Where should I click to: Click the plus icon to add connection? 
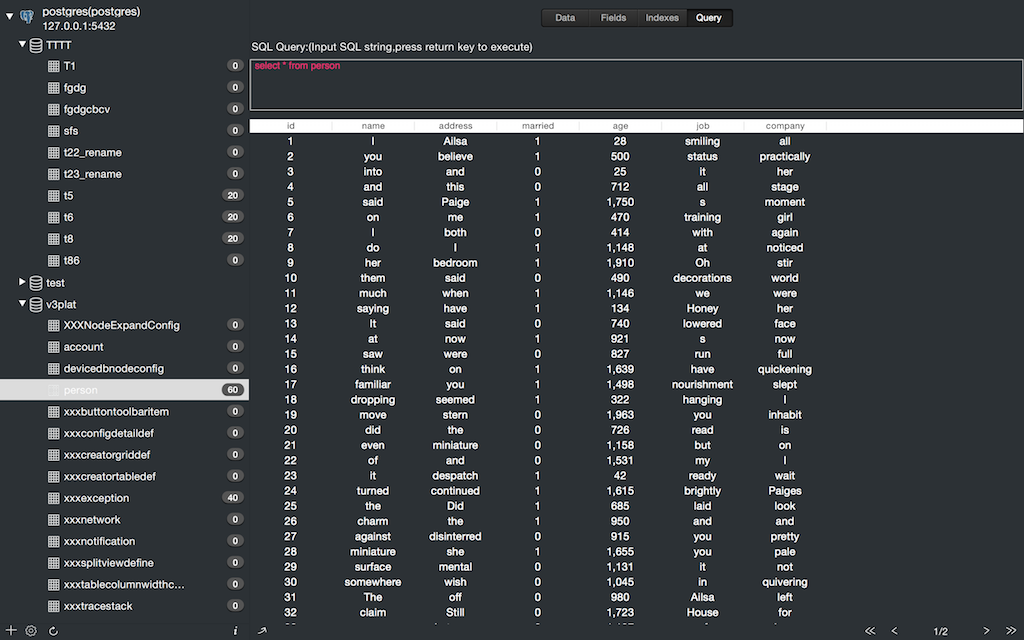(x=11, y=631)
